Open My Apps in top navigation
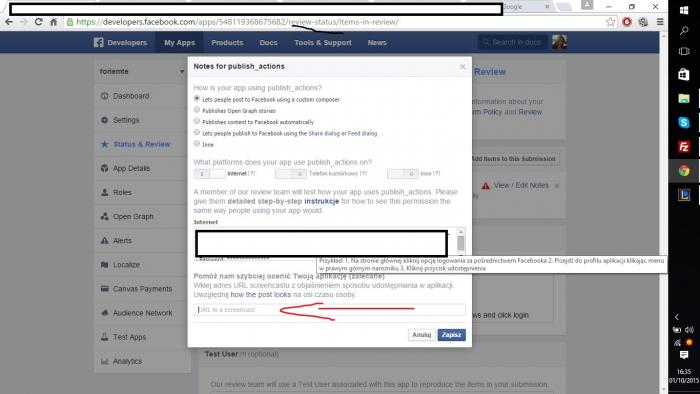Viewport: 700px width, 394px height. tap(179, 43)
